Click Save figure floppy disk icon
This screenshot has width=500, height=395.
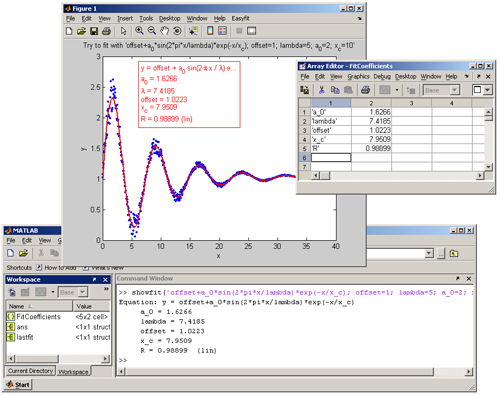(94, 31)
